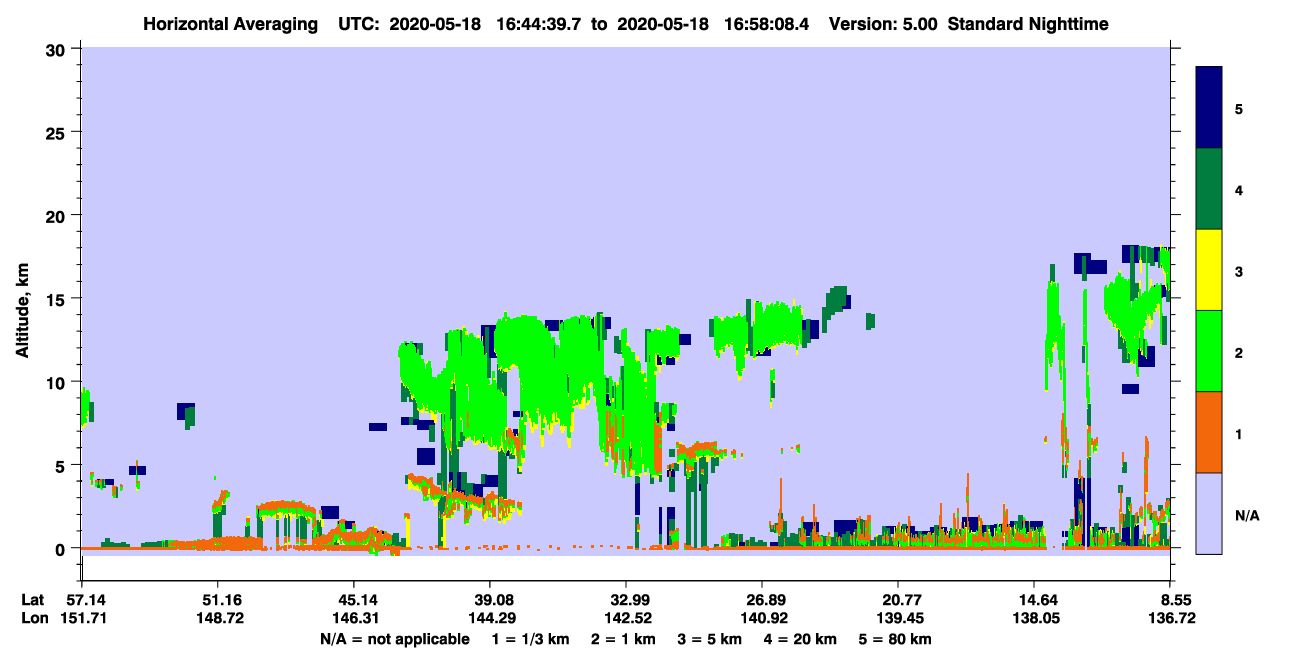Click longitude value 144.29

(490, 618)
